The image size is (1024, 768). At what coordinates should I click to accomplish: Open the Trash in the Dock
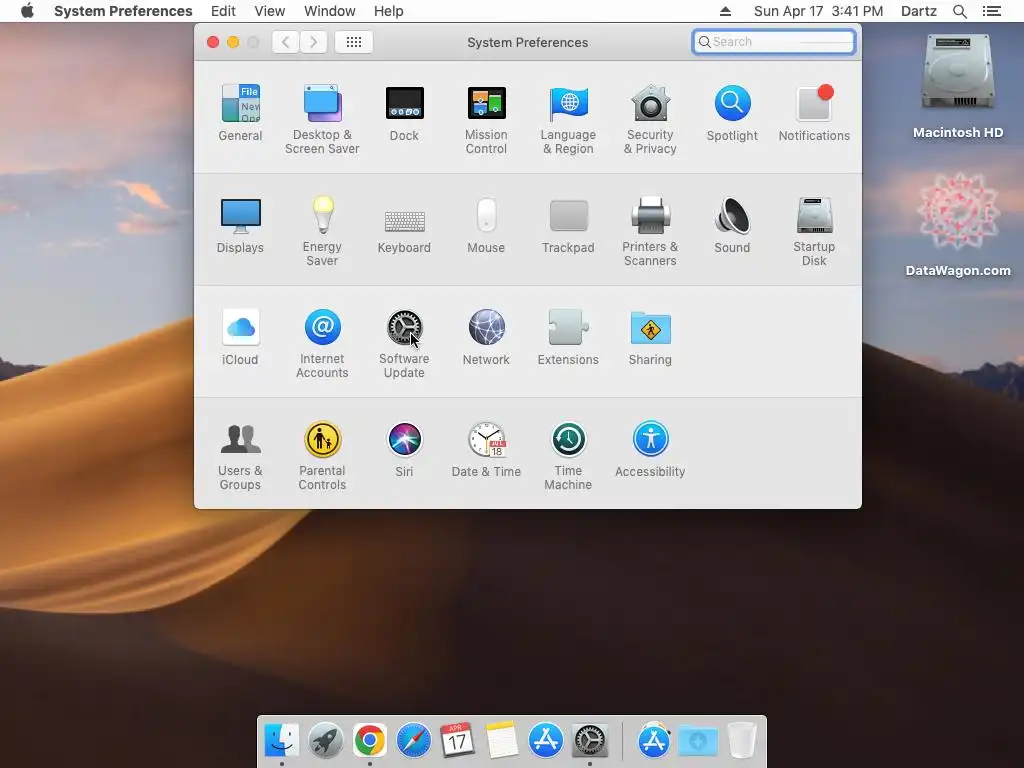[x=742, y=740]
